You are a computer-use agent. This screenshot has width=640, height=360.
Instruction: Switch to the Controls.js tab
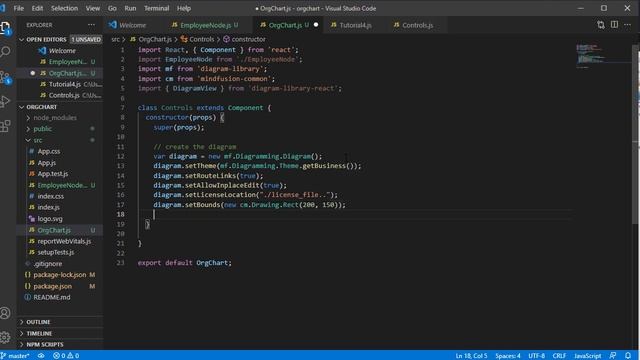(417, 25)
